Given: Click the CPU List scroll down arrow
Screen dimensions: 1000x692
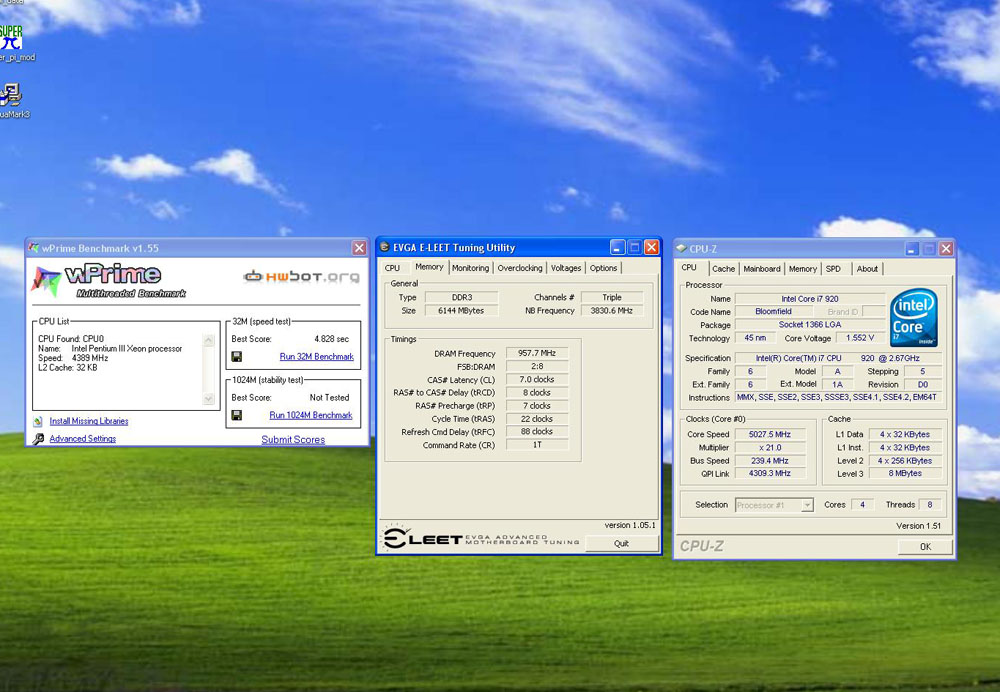Looking at the screenshot, I should 209,399.
